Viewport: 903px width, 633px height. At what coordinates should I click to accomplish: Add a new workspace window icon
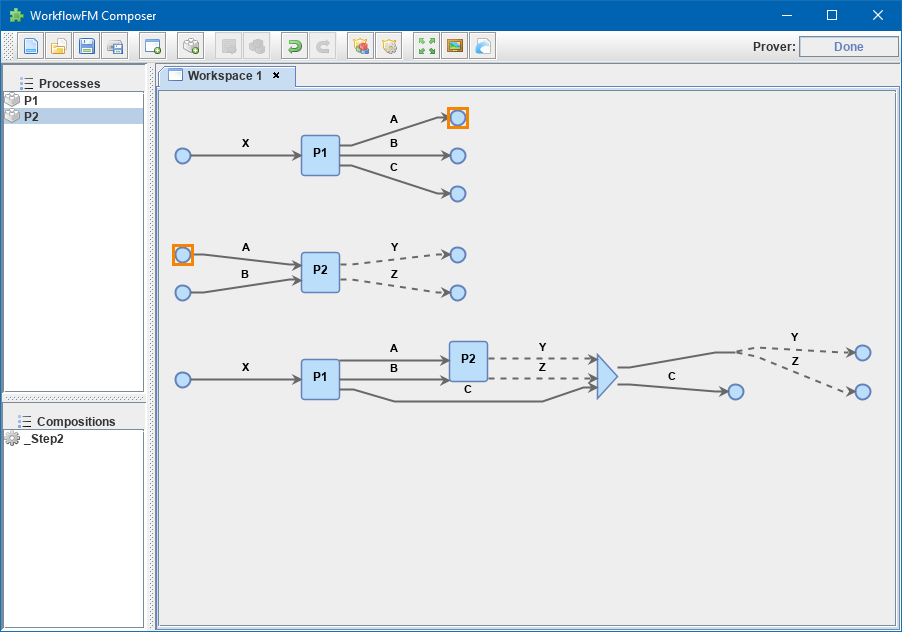[152, 46]
